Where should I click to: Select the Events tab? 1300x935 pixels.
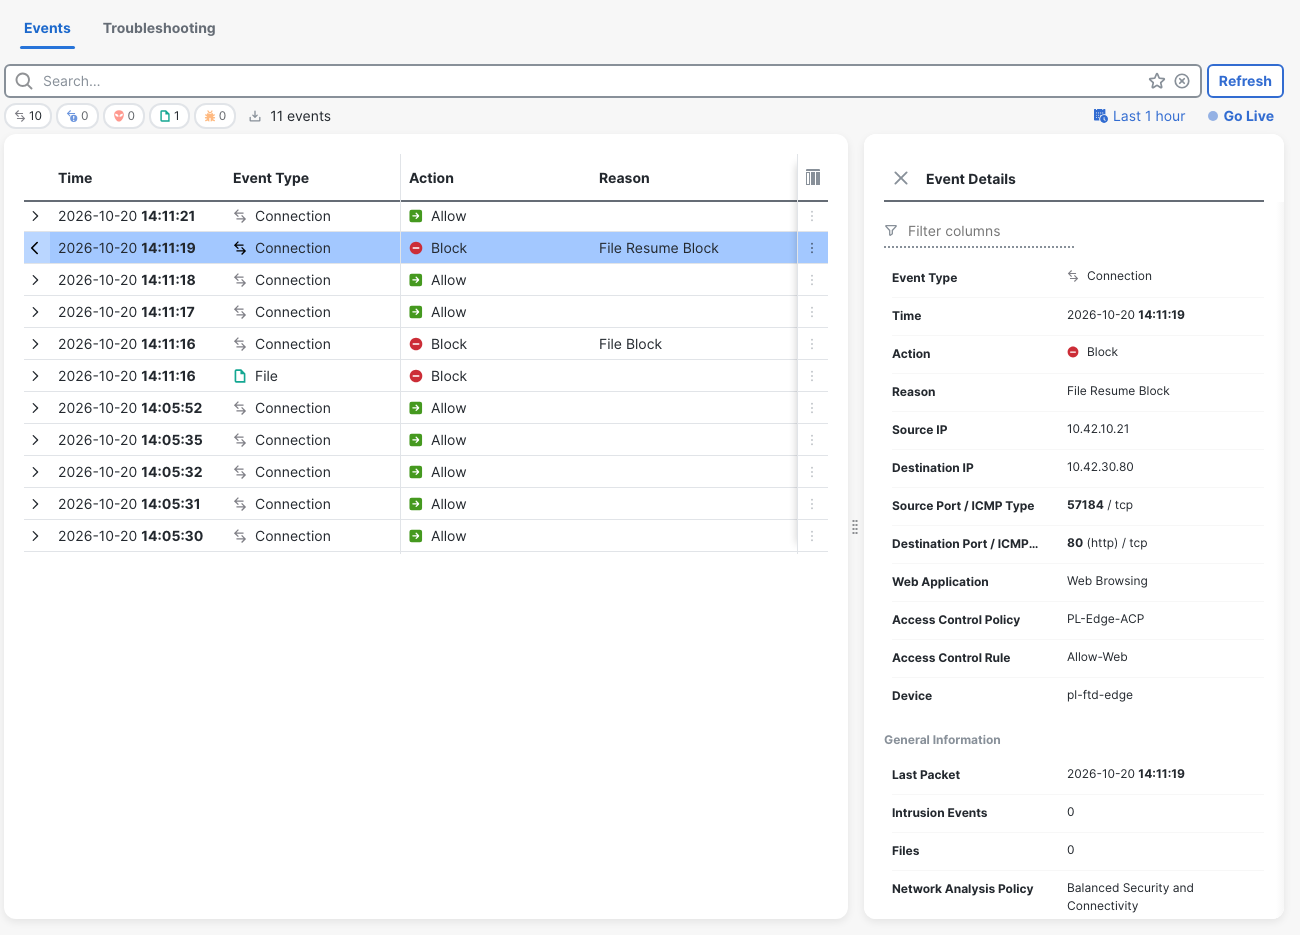click(47, 28)
